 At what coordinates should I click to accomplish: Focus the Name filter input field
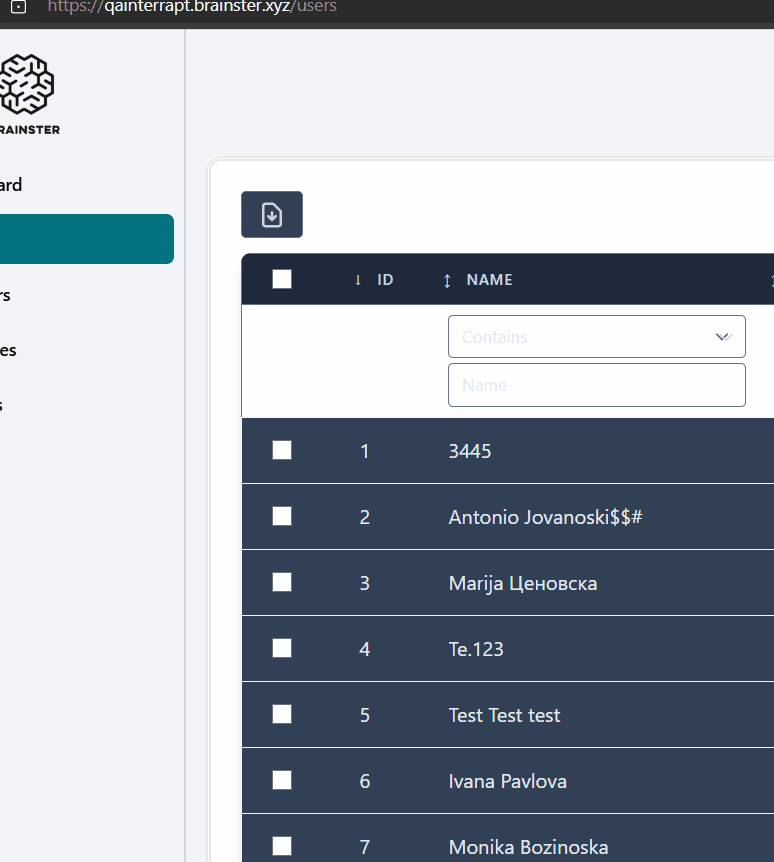(x=596, y=385)
